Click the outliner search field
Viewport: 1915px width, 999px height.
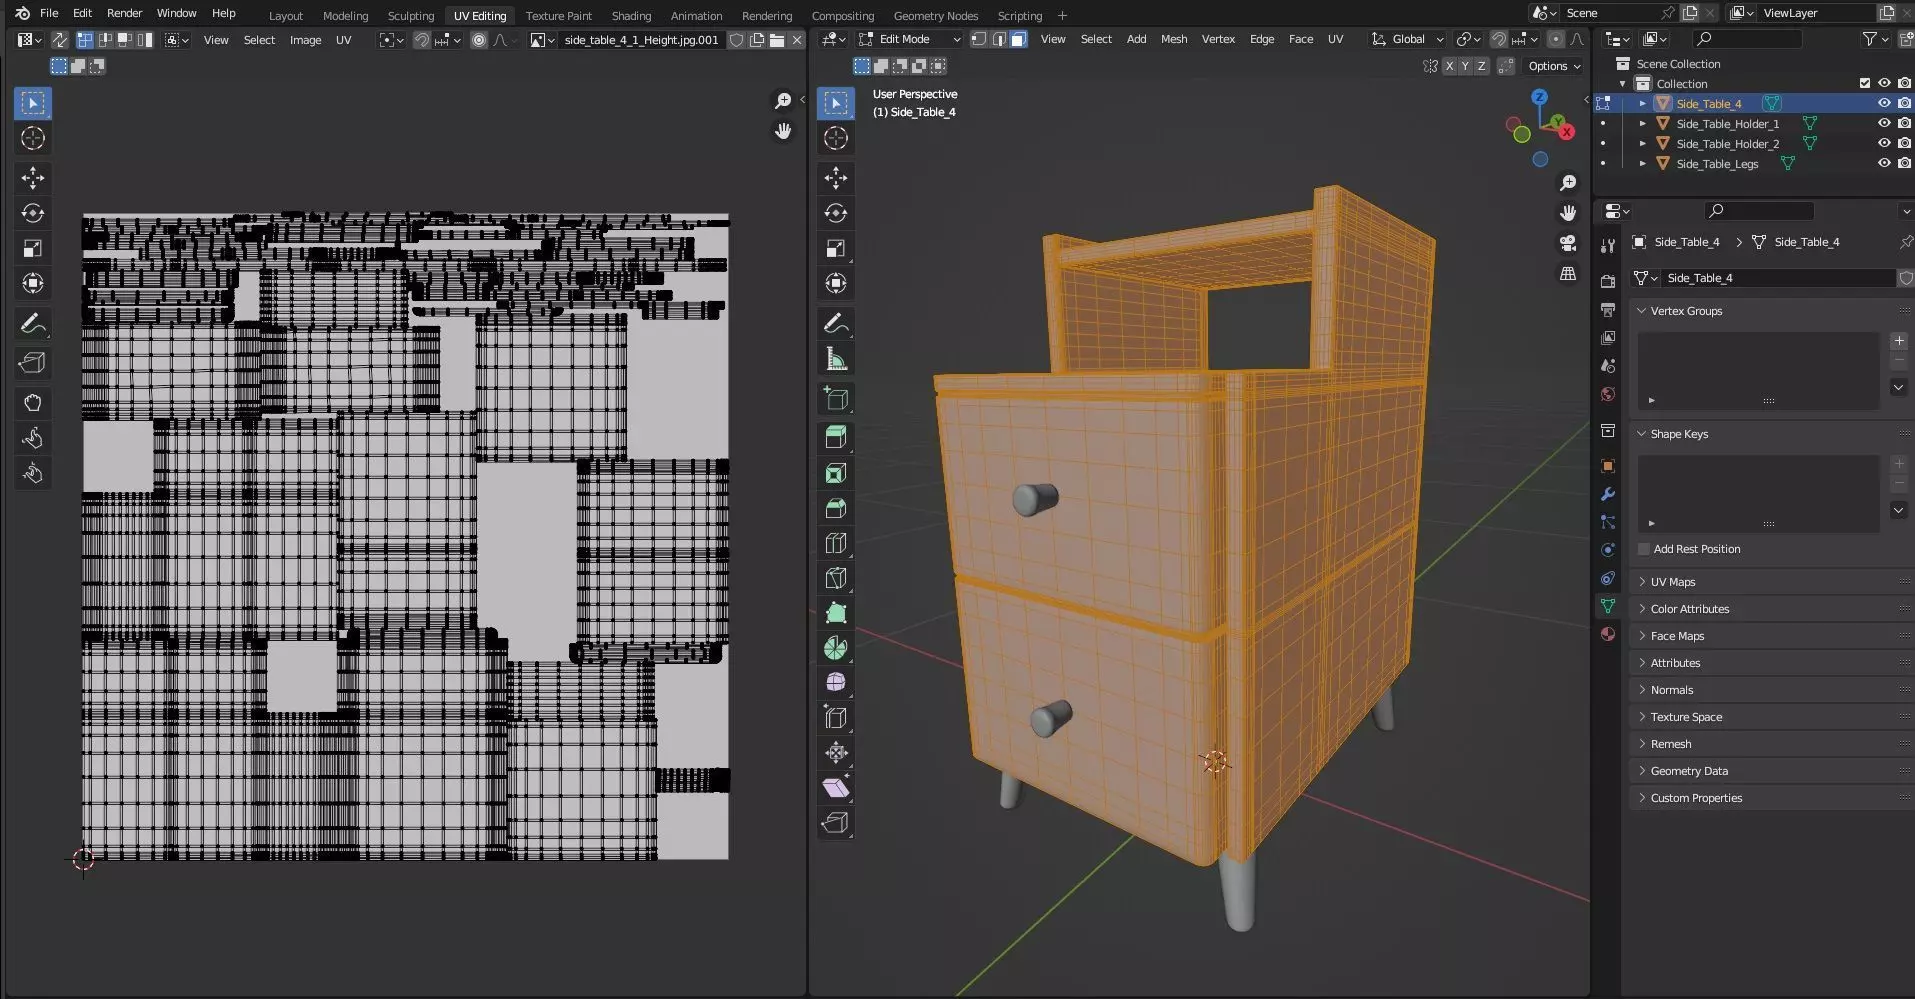tap(1747, 39)
